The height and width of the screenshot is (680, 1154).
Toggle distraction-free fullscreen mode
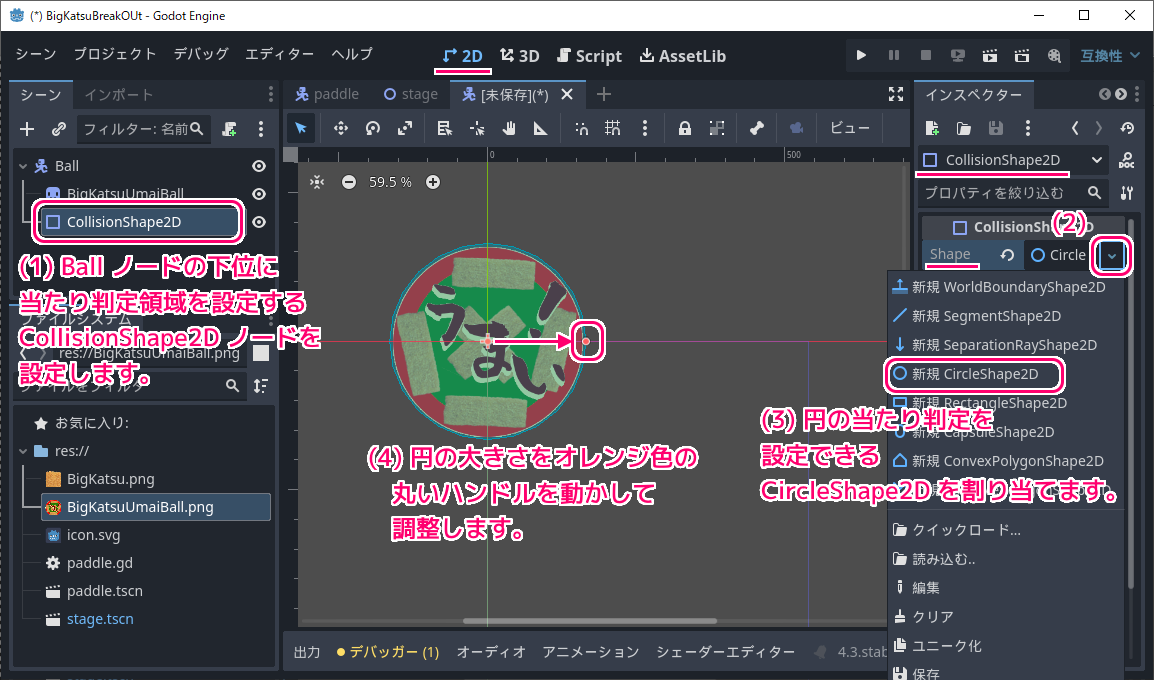896,94
